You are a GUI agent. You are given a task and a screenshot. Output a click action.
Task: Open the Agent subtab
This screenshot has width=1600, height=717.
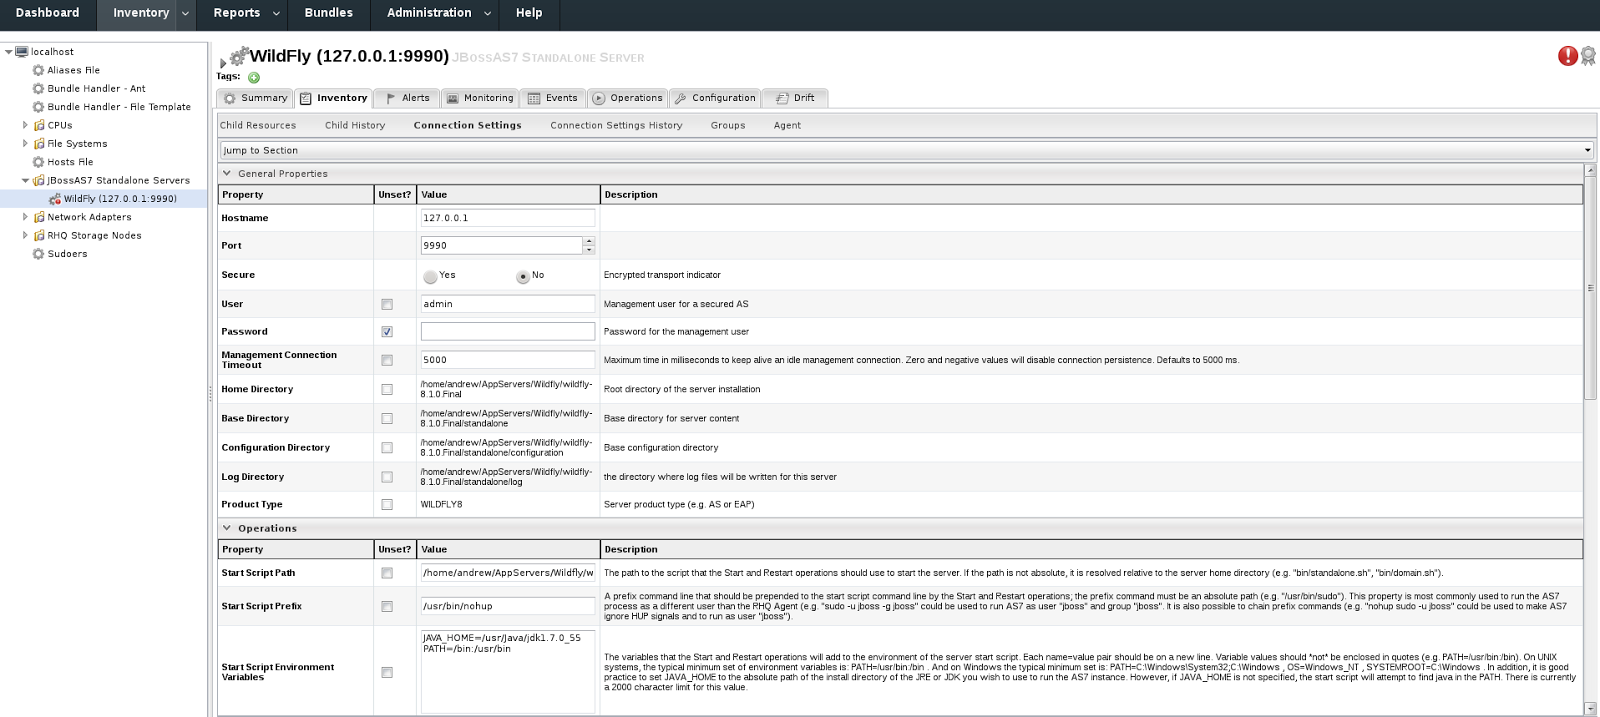point(787,125)
